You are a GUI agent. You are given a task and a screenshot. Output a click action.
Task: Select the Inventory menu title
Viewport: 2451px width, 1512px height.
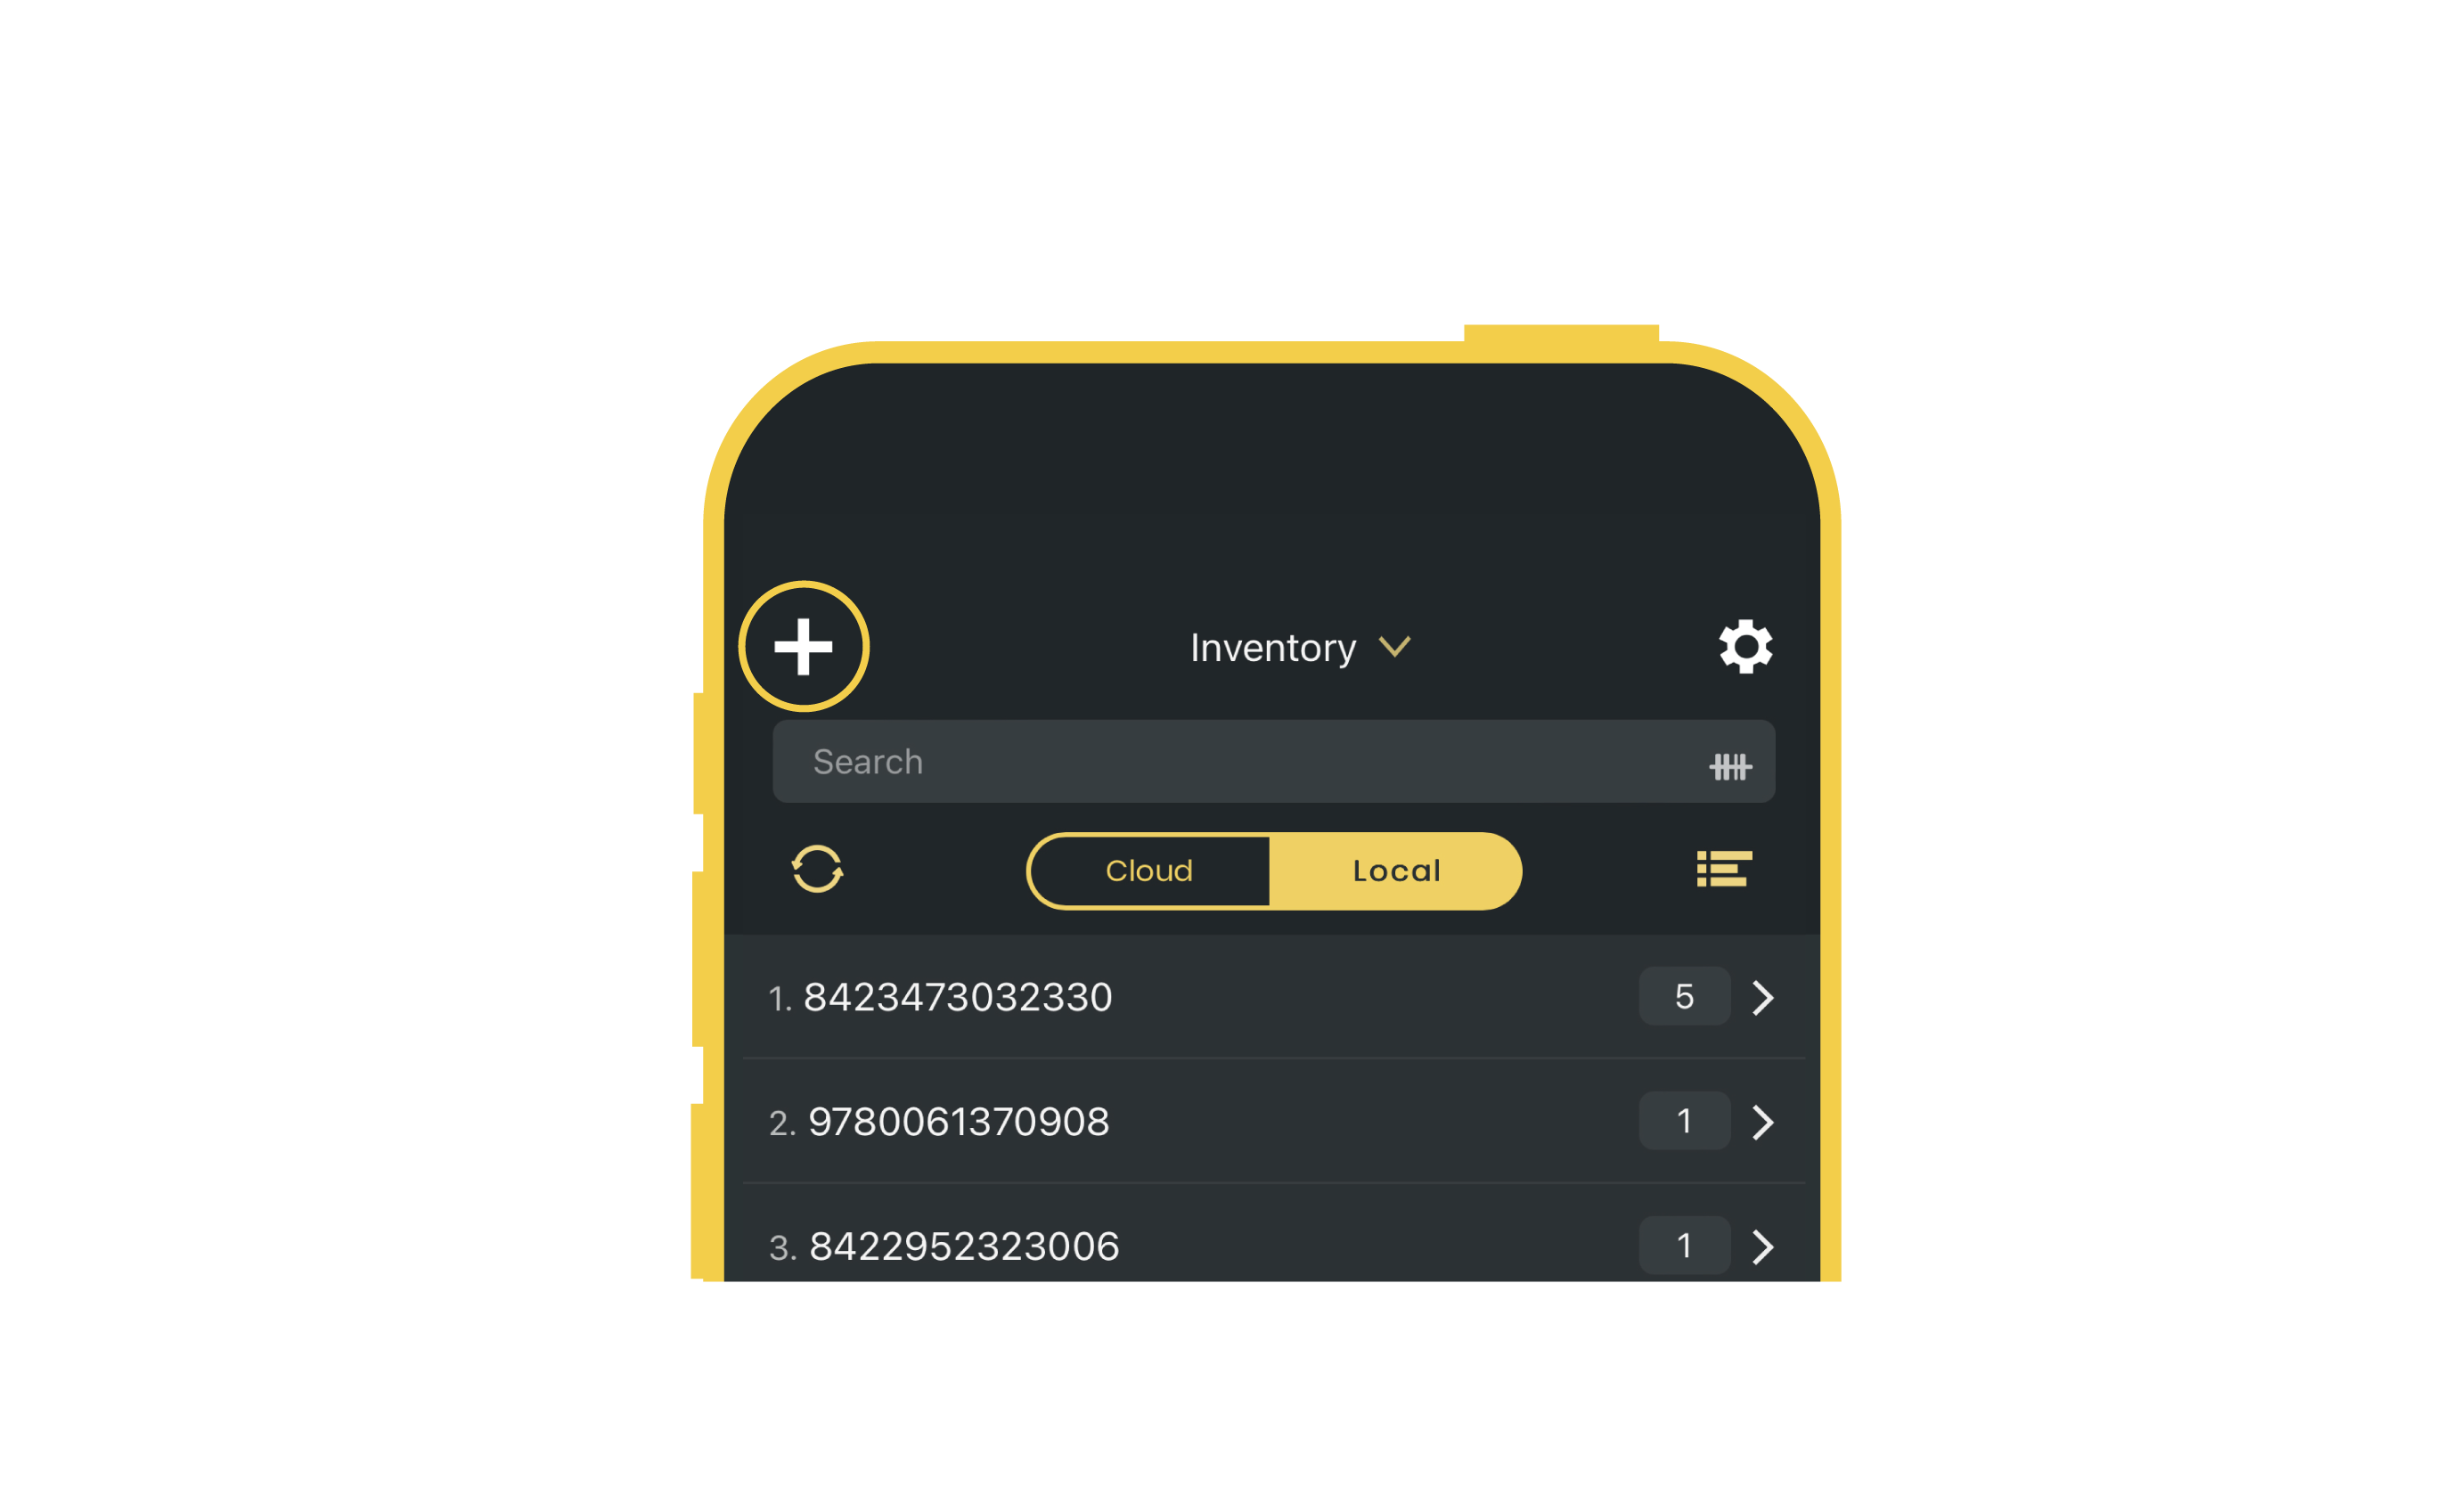click(x=1275, y=648)
